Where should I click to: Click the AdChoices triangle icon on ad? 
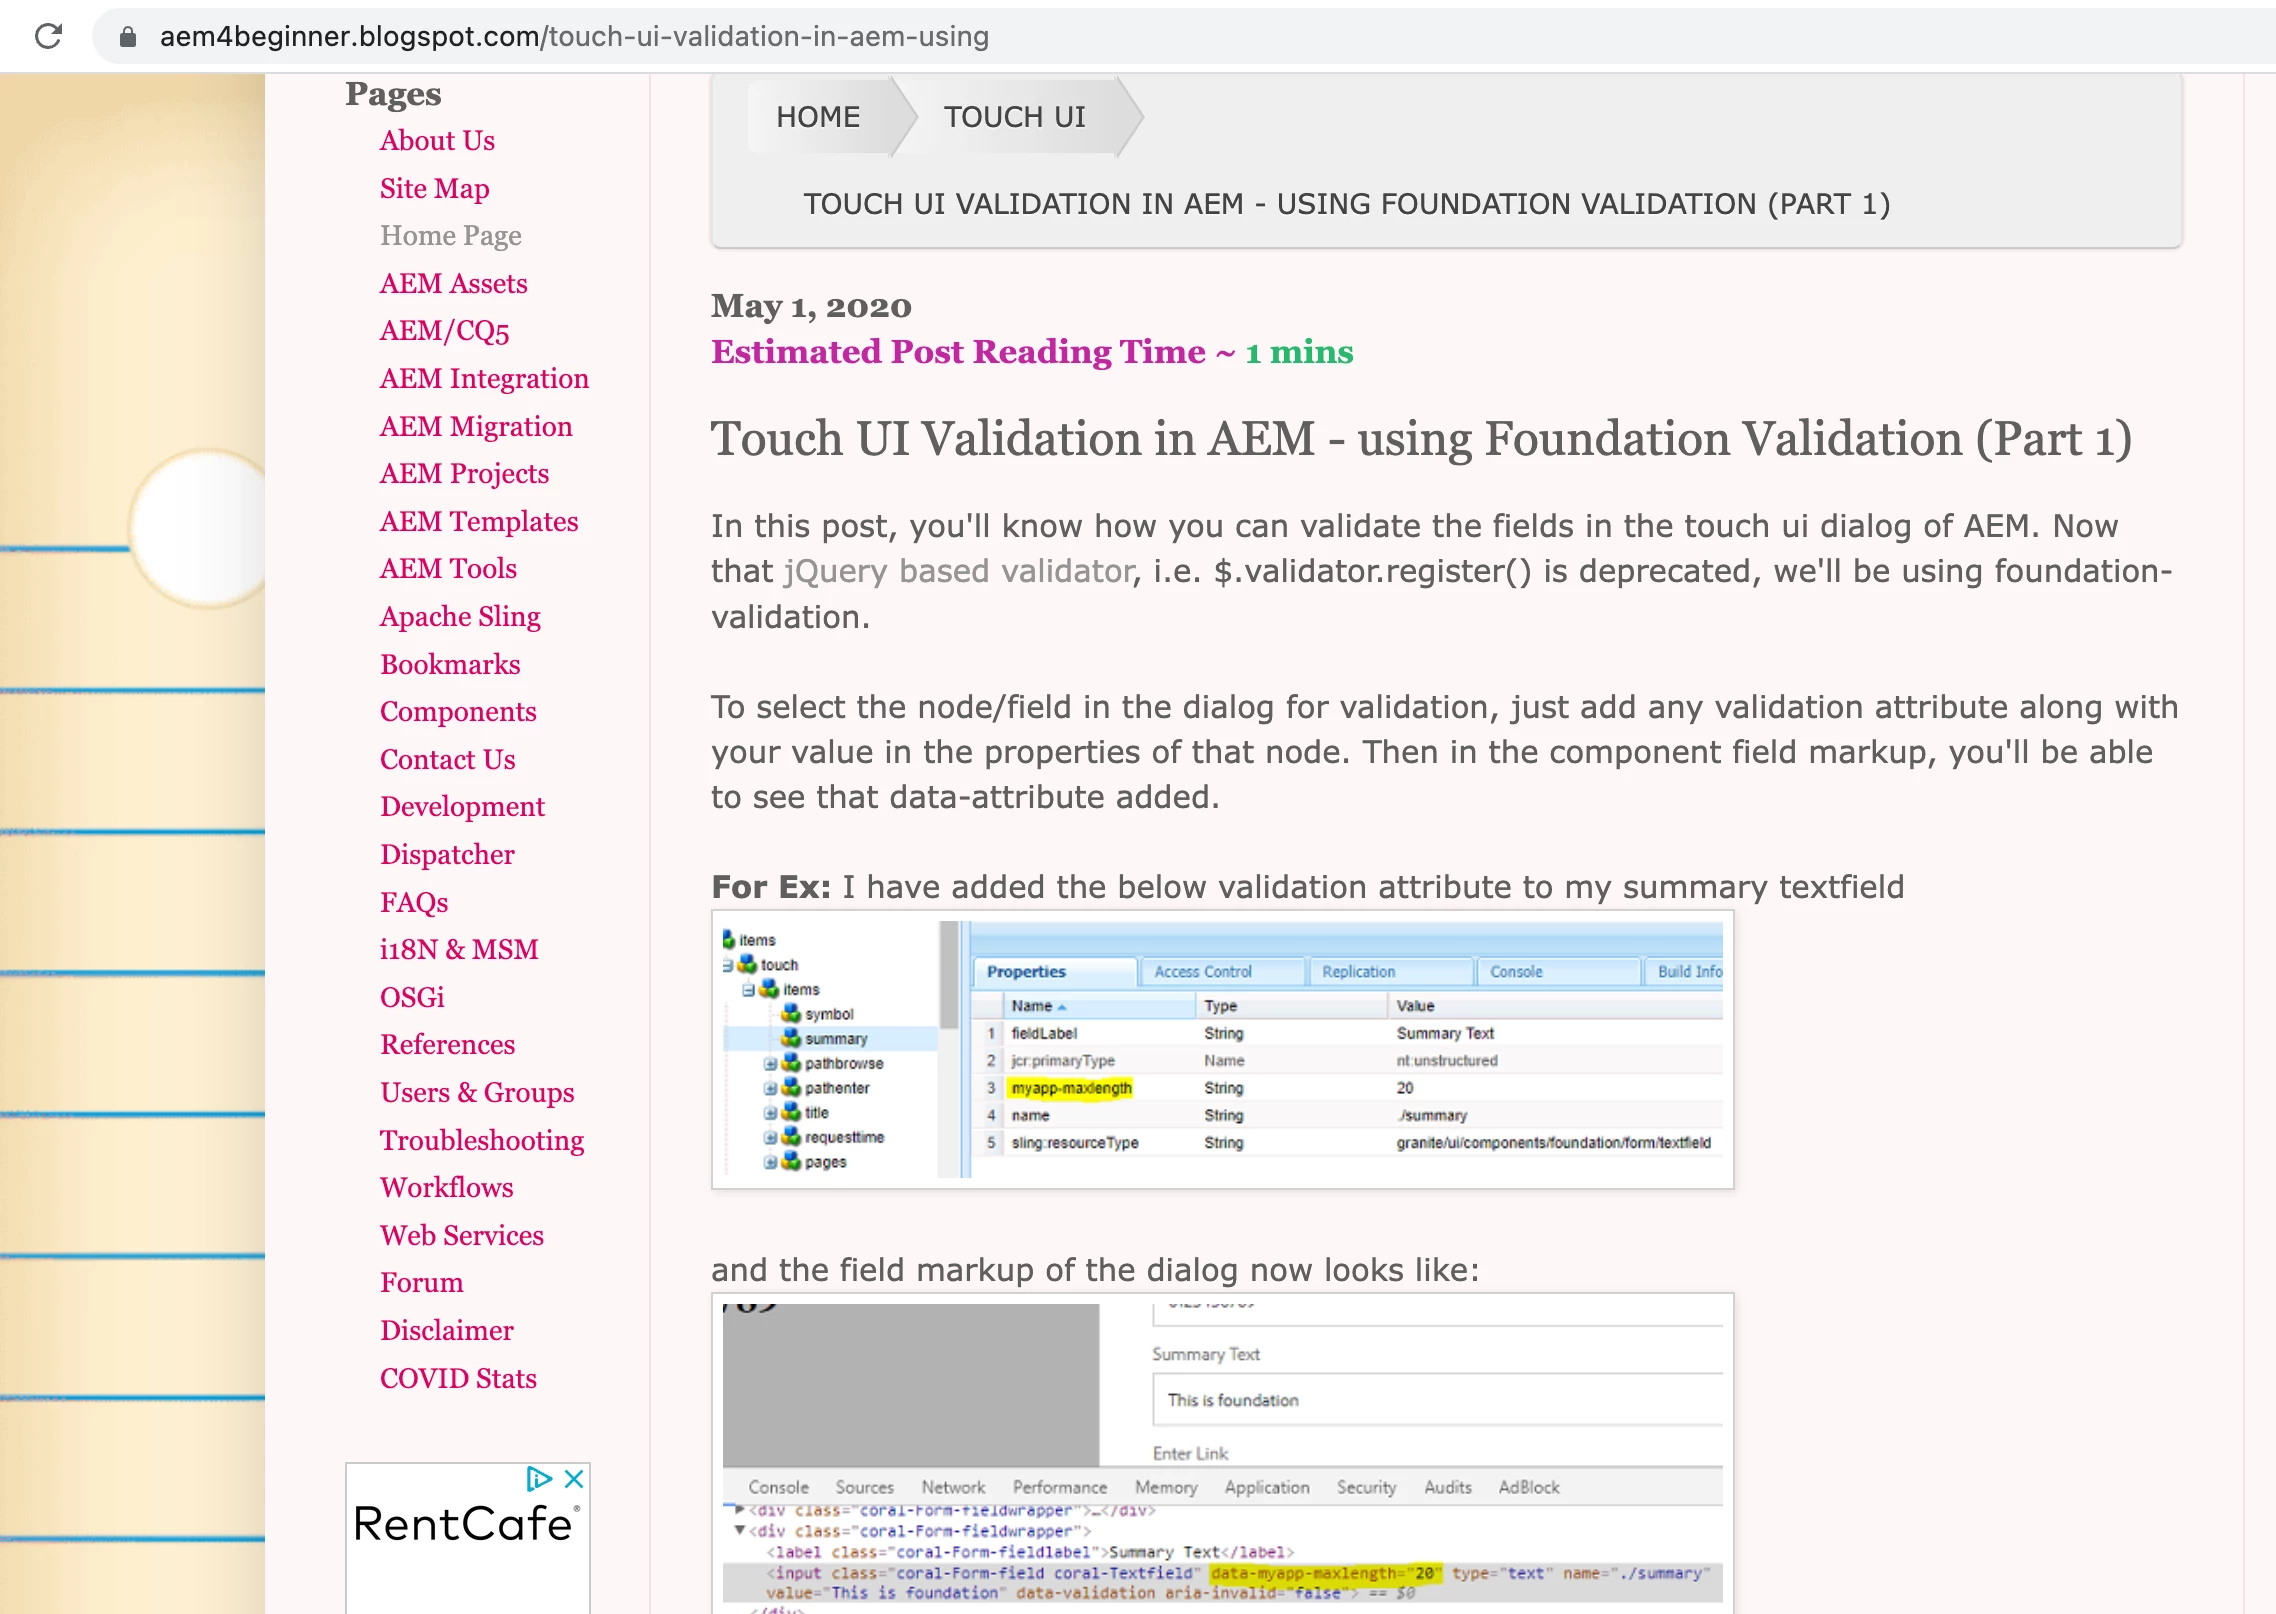(539, 1478)
